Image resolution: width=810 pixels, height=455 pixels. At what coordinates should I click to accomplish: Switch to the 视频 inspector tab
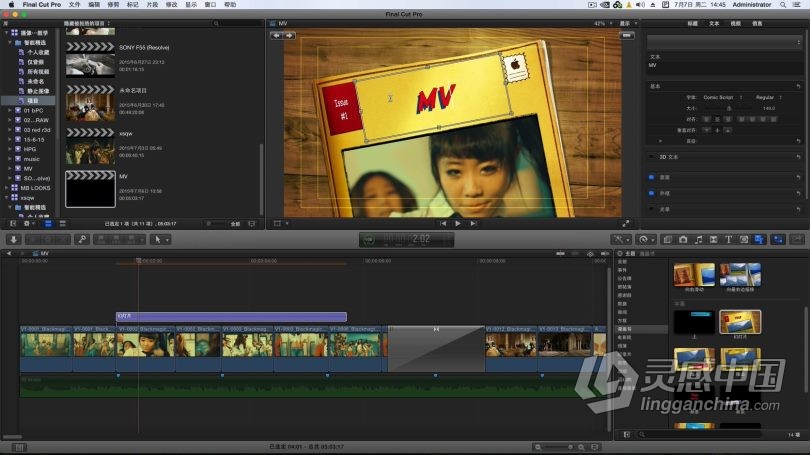tap(736, 23)
